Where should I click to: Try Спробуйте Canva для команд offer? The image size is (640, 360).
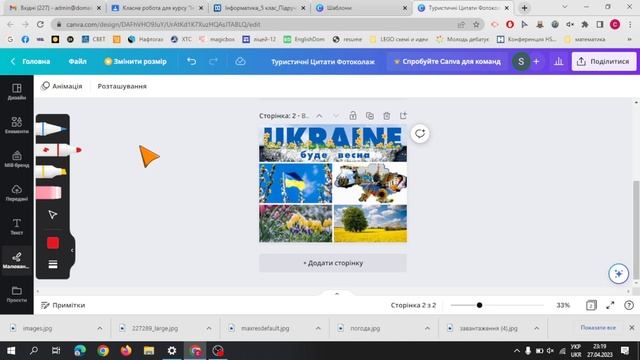point(447,62)
